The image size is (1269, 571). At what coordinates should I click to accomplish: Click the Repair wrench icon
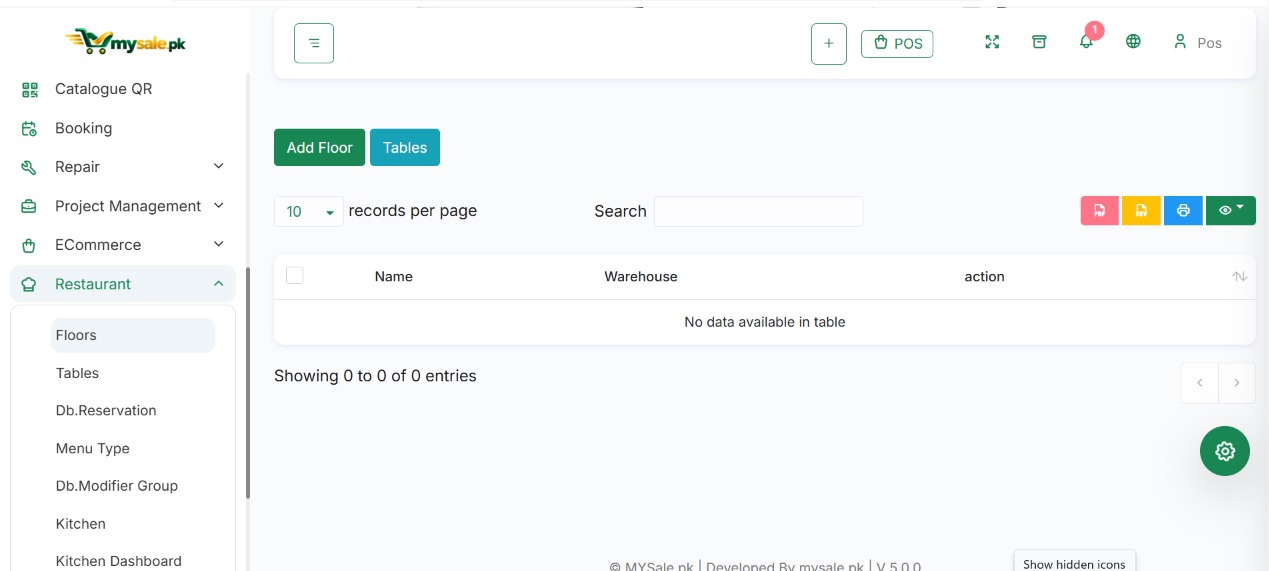[30, 167]
